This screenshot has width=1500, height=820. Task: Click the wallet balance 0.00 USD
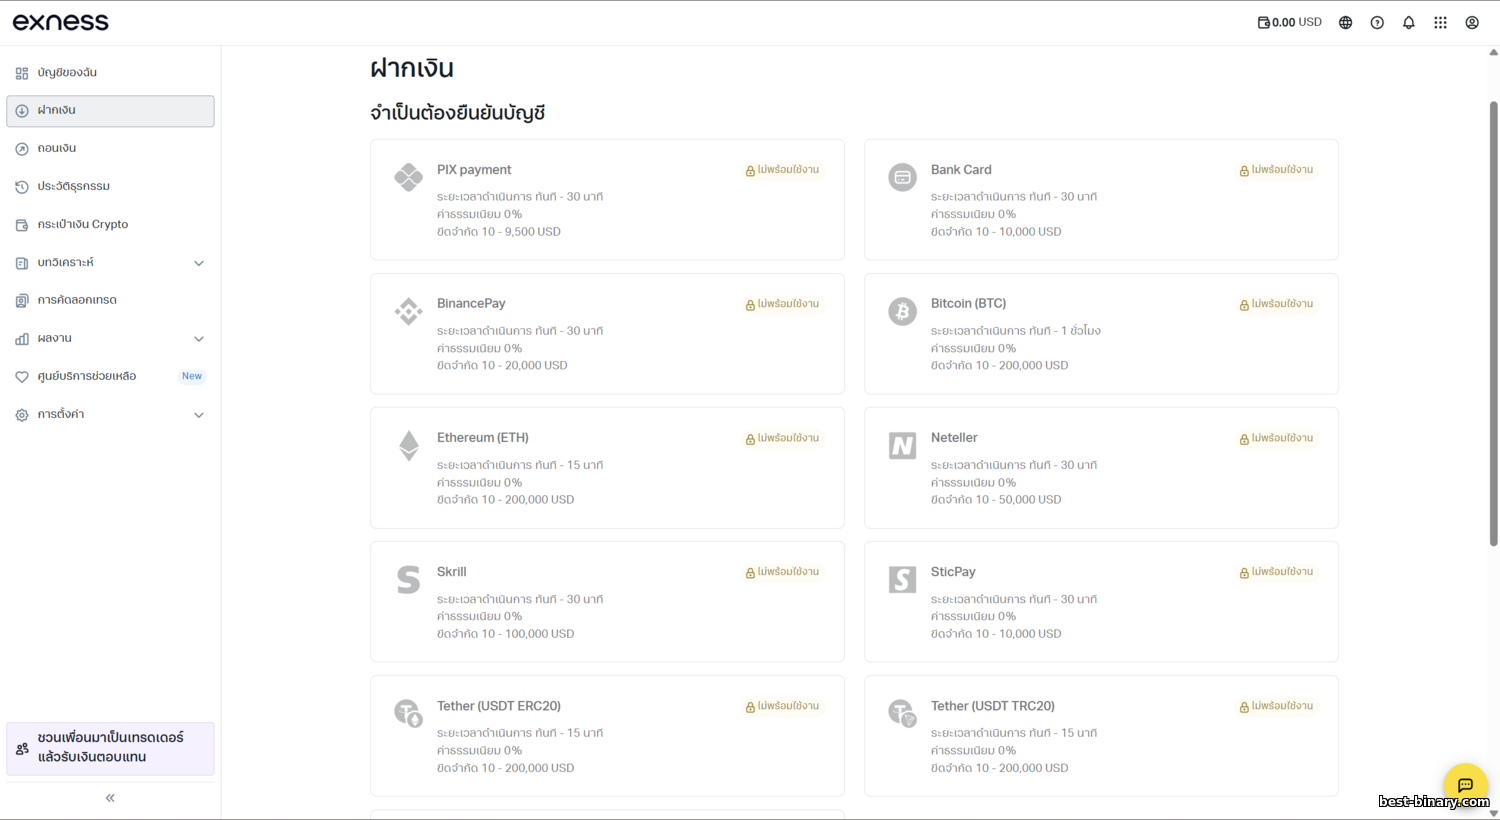[x=1289, y=22]
